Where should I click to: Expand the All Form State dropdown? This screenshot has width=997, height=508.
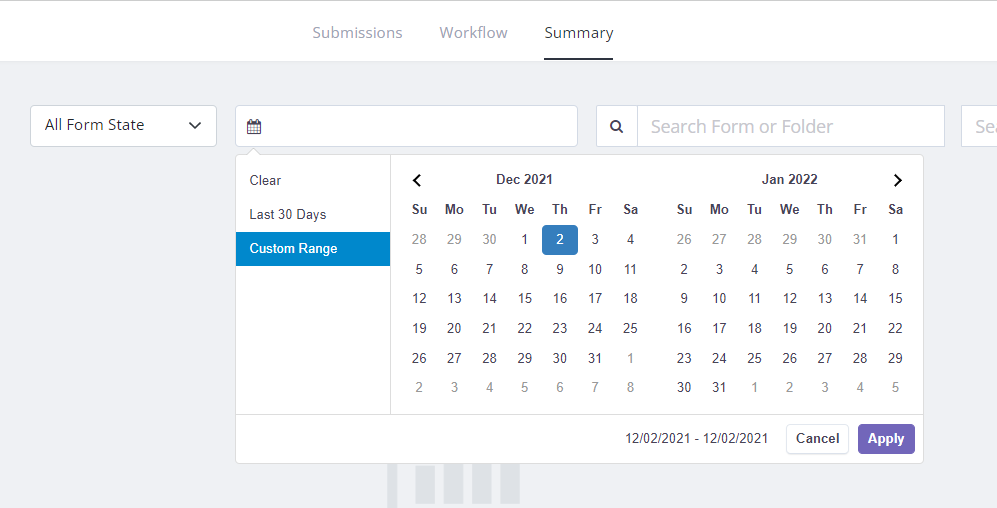coord(123,126)
